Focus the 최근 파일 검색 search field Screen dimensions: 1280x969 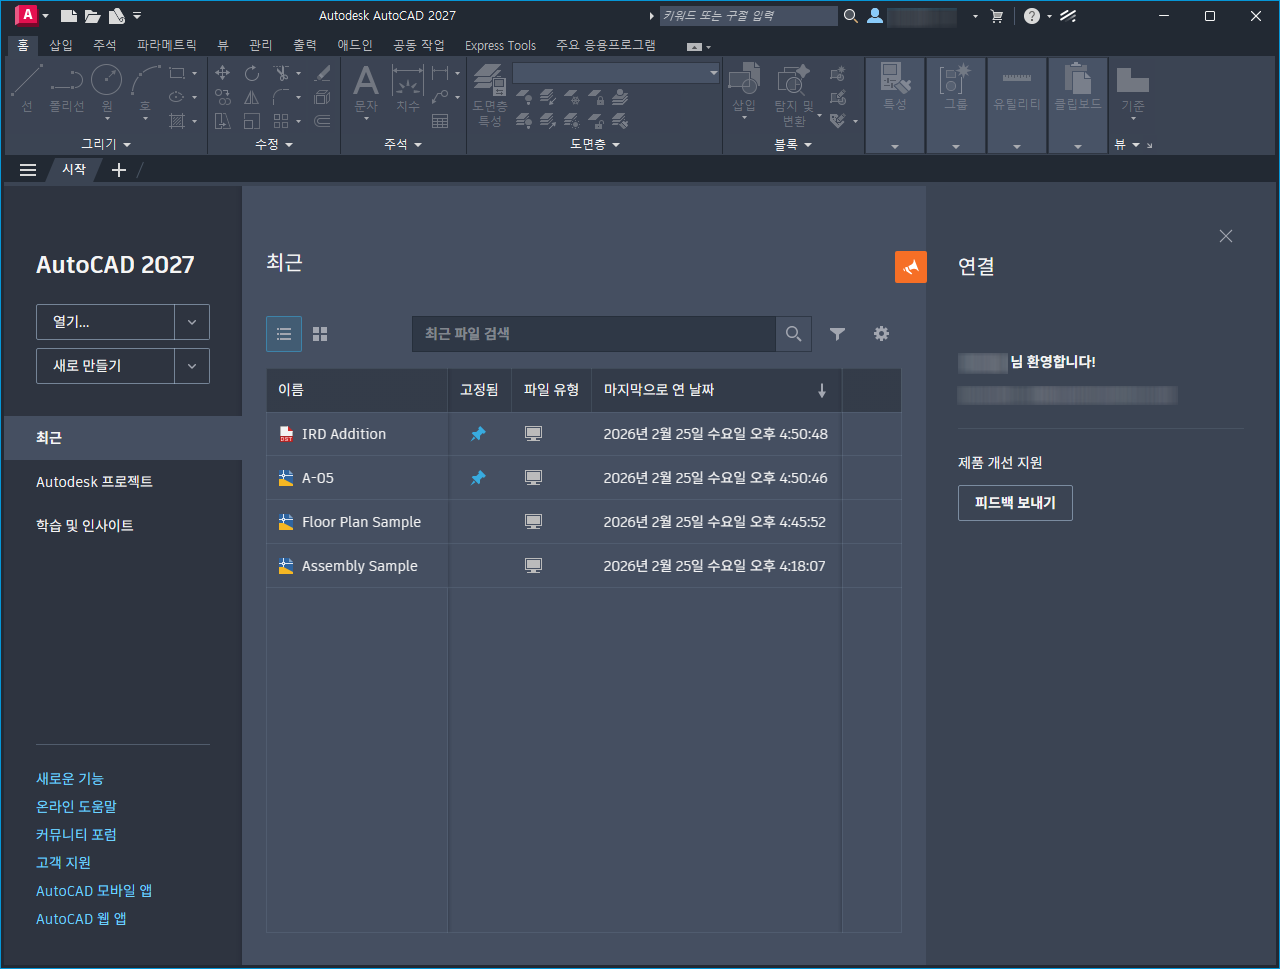[594, 334]
